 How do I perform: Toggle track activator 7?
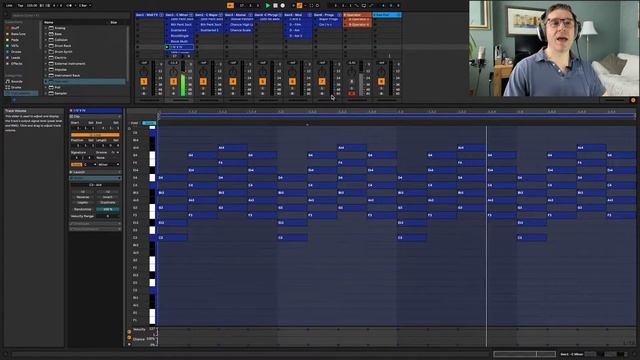[322, 82]
